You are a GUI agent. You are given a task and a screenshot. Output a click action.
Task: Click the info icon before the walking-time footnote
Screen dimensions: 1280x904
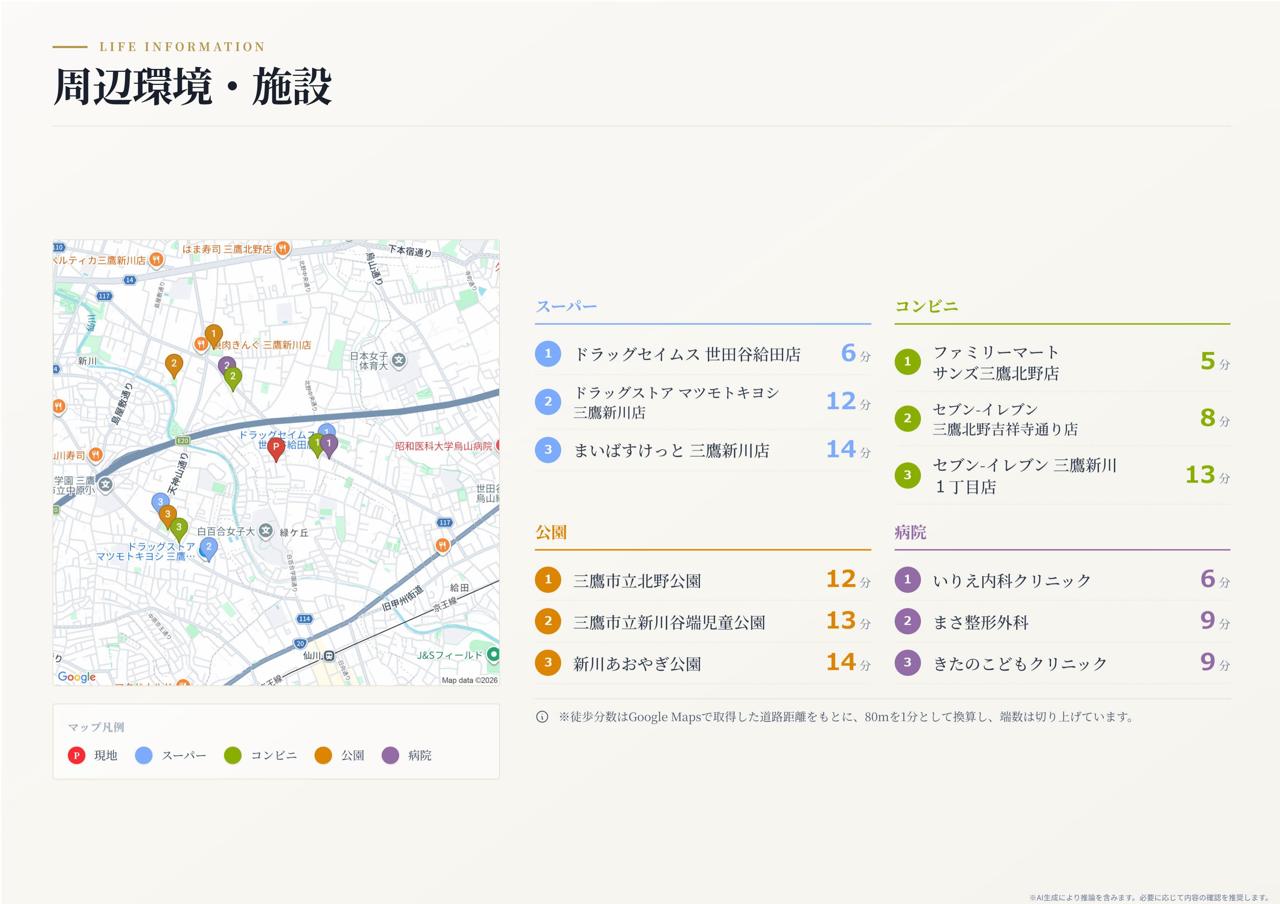tap(542, 716)
